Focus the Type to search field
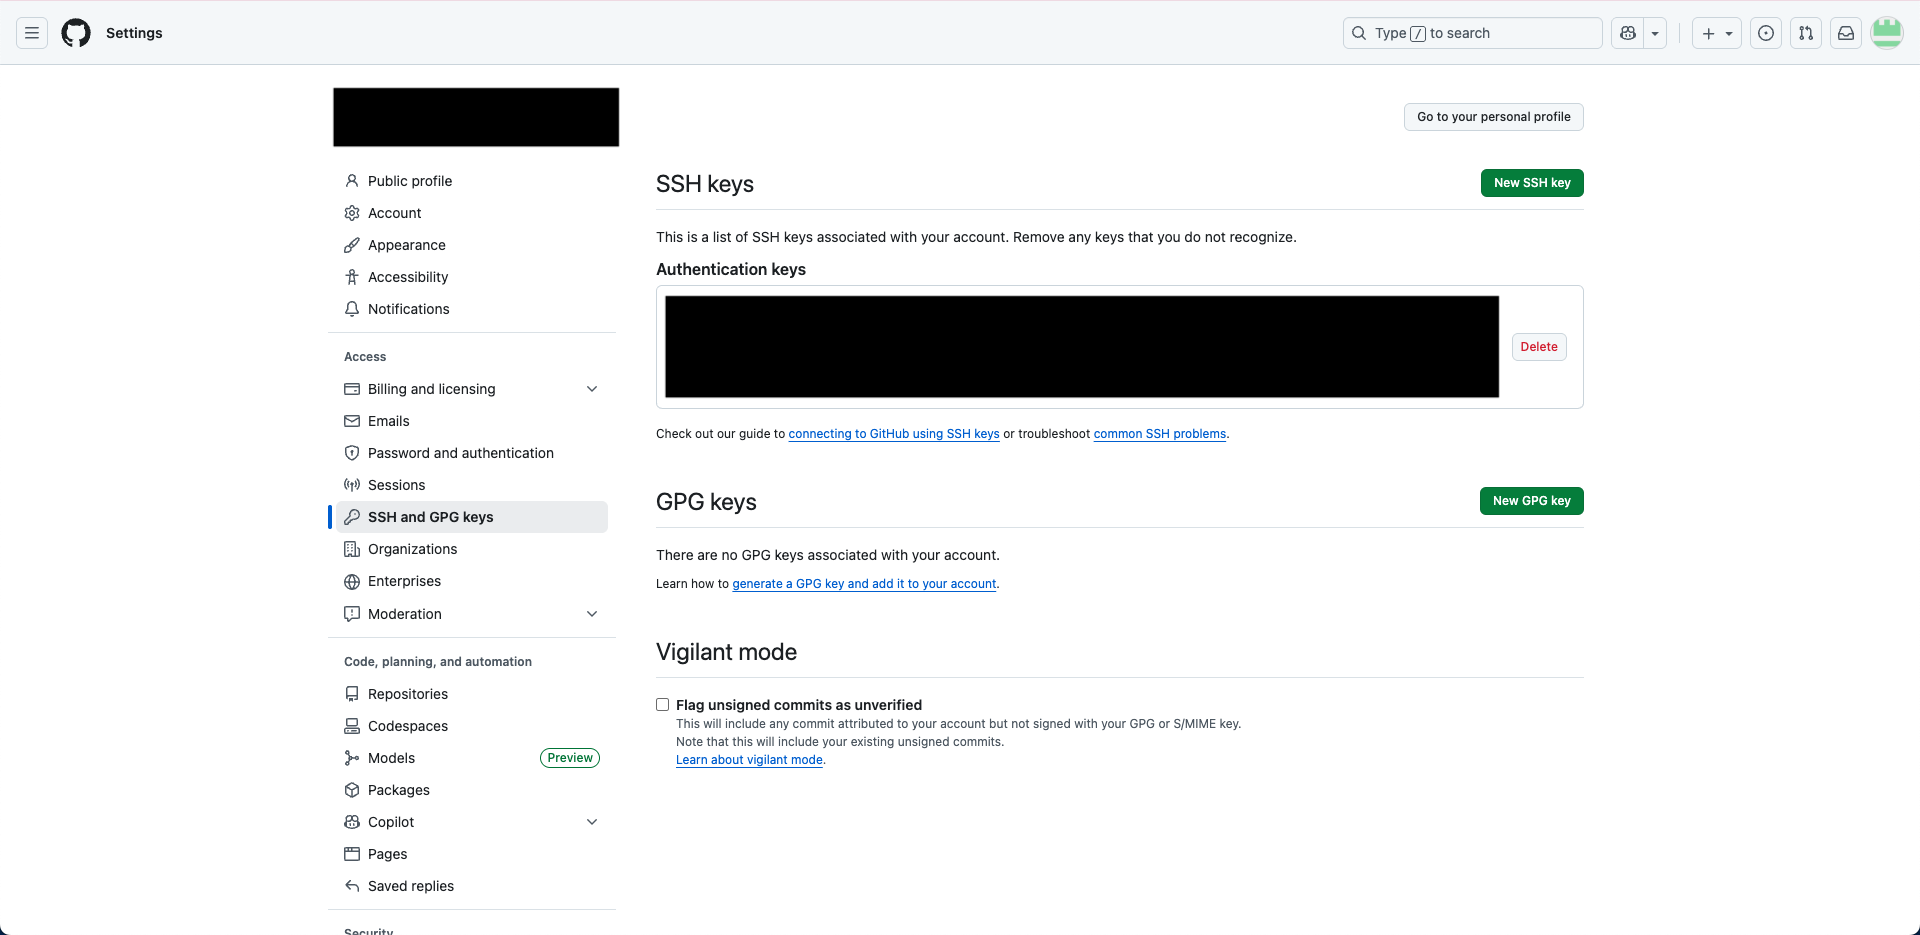Screen dimensions: 1920x935 (1472, 33)
